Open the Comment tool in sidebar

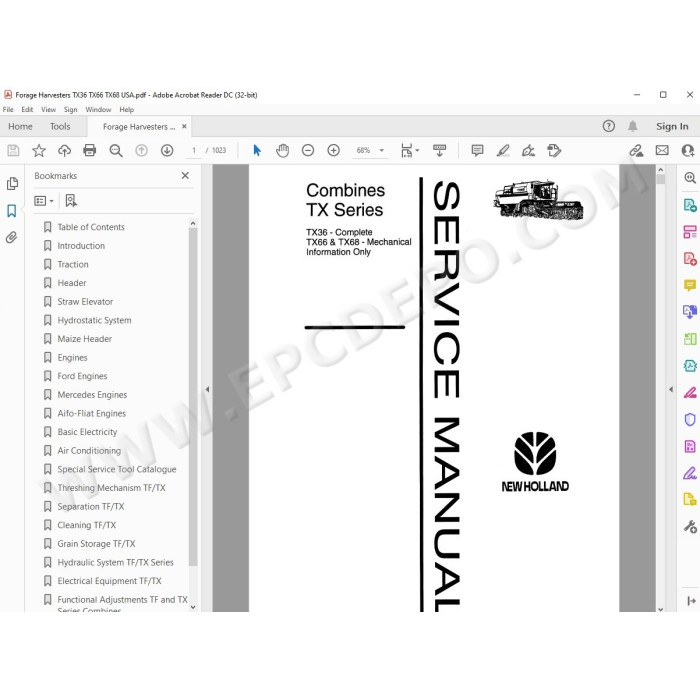pos(690,285)
